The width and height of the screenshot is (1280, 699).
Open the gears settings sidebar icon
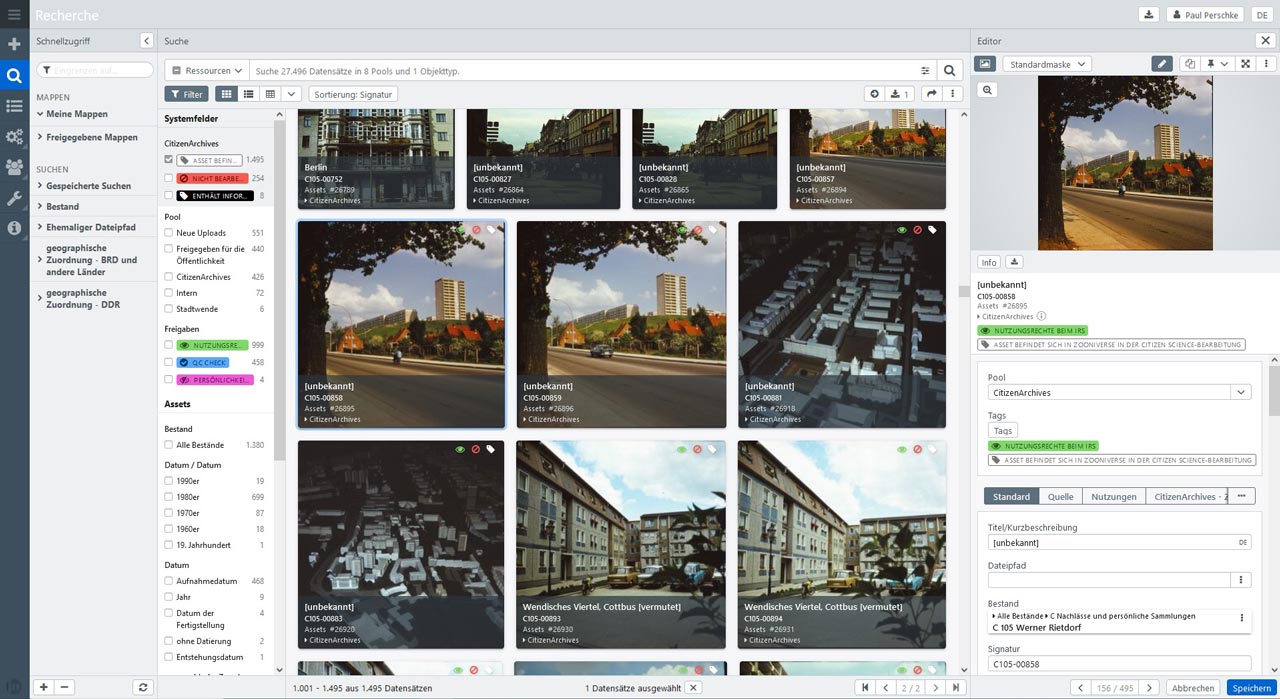click(14, 136)
